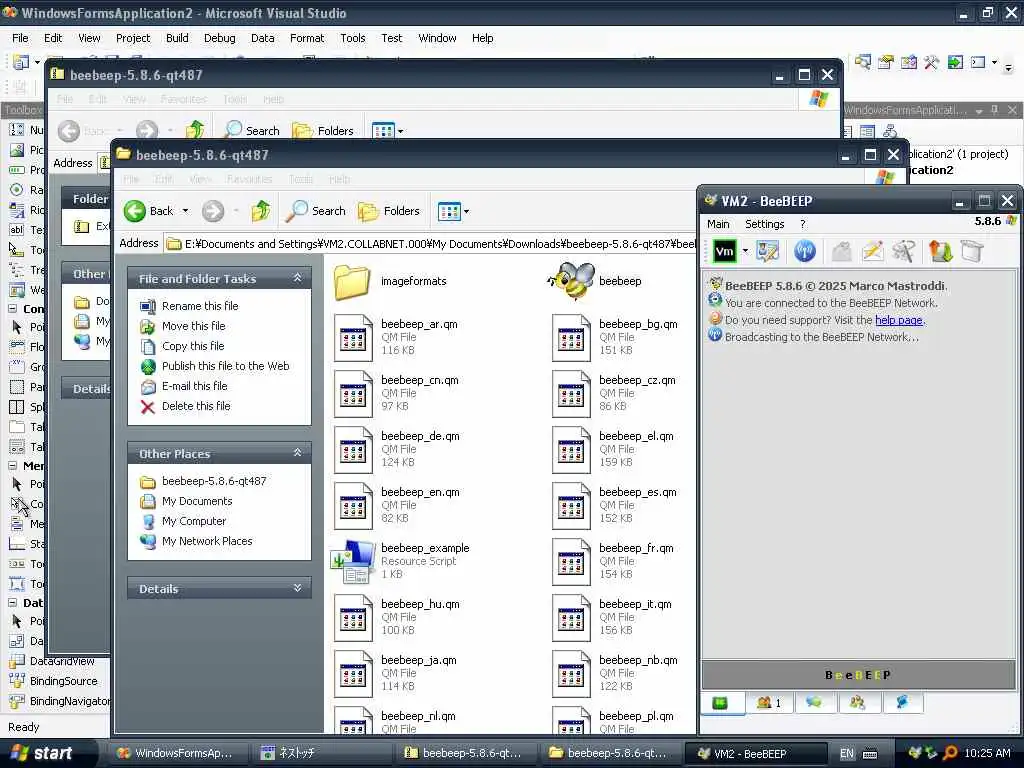Select the beebeep_cn.qm file icon
The image size is (1024, 768).
click(353, 394)
